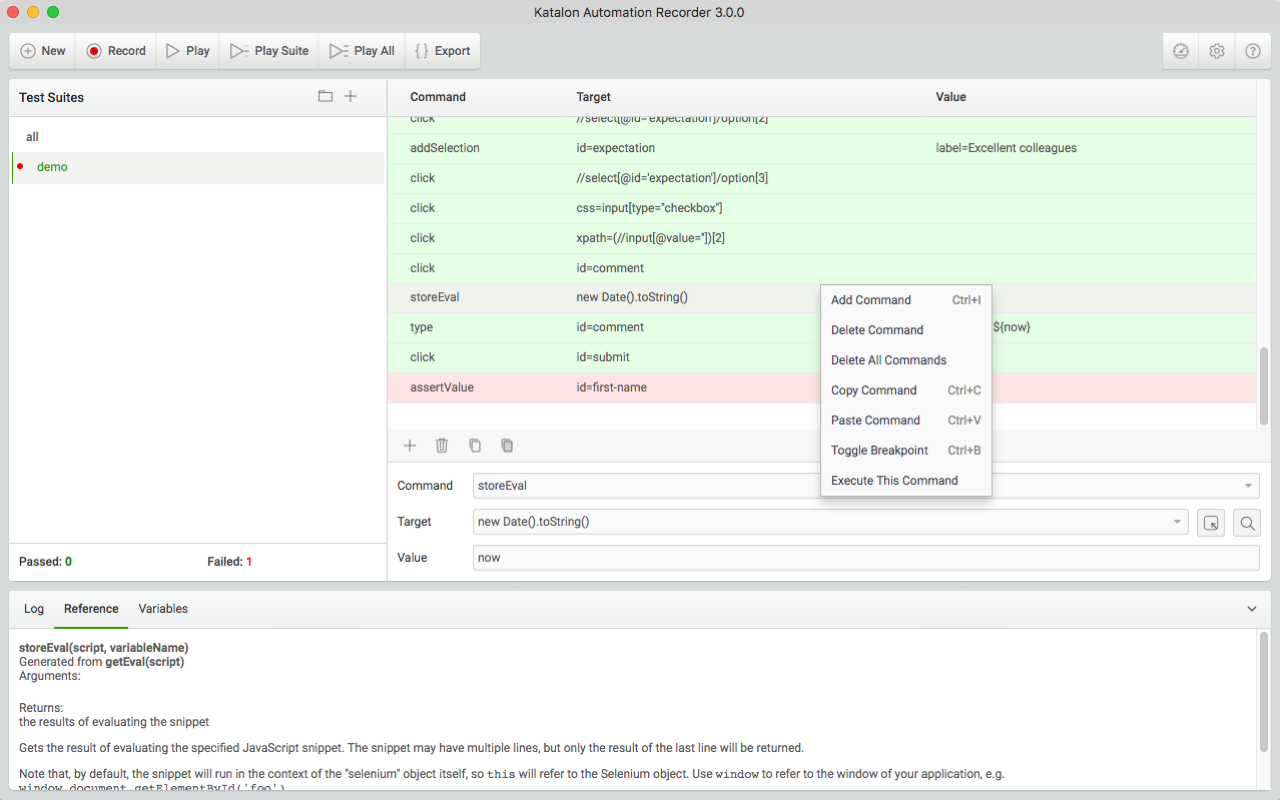Image resolution: width=1280 pixels, height=800 pixels.
Task: Activate the select target element icon
Action: click(1212, 522)
